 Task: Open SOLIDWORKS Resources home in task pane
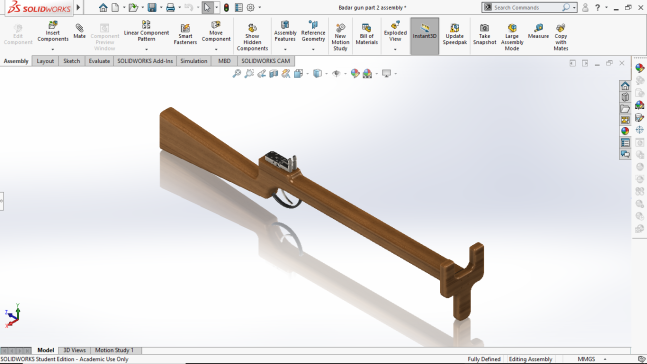click(x=625, y=86)
